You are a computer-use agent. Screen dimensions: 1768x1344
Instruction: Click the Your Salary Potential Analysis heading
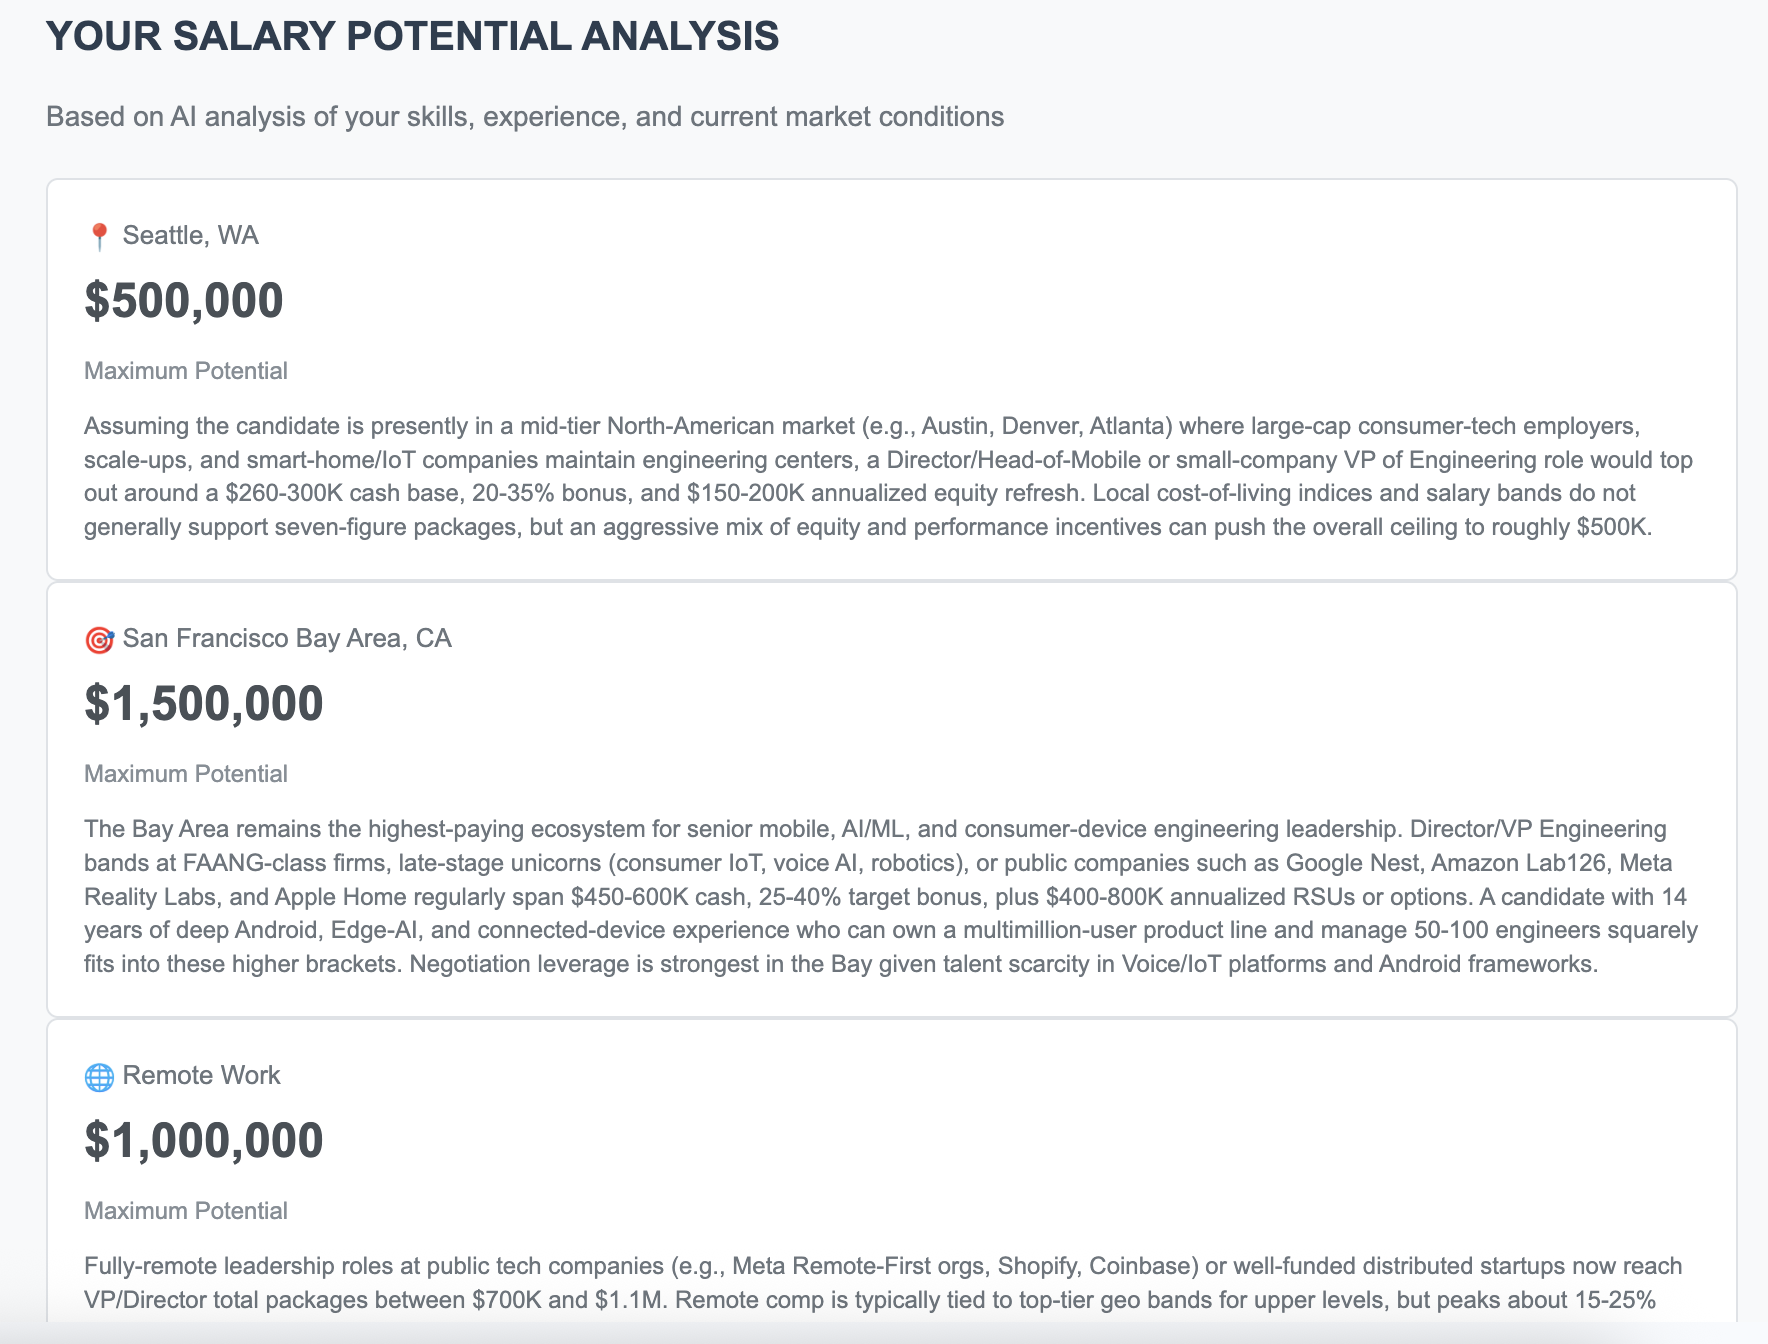point(413,37)
